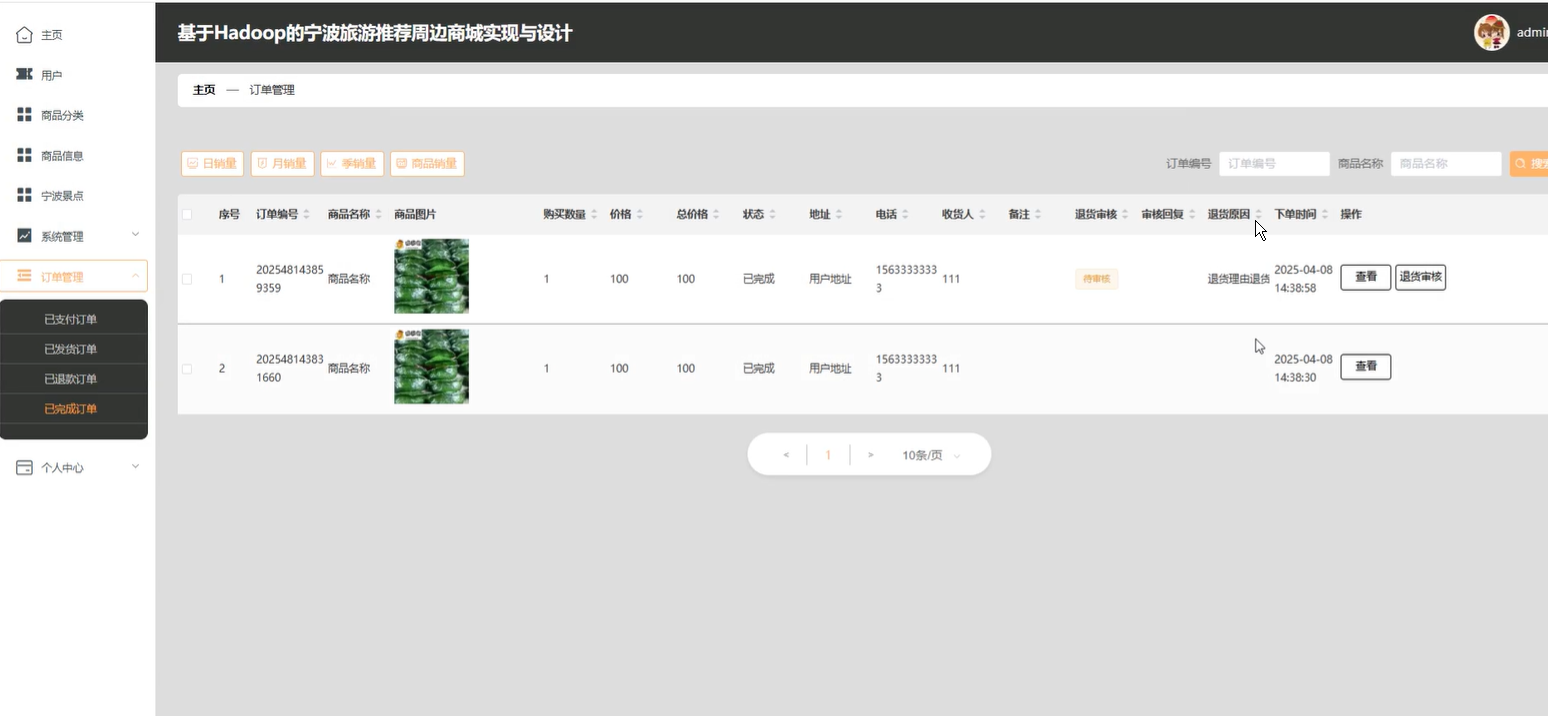Open product image in row 2

coord(431,366)
